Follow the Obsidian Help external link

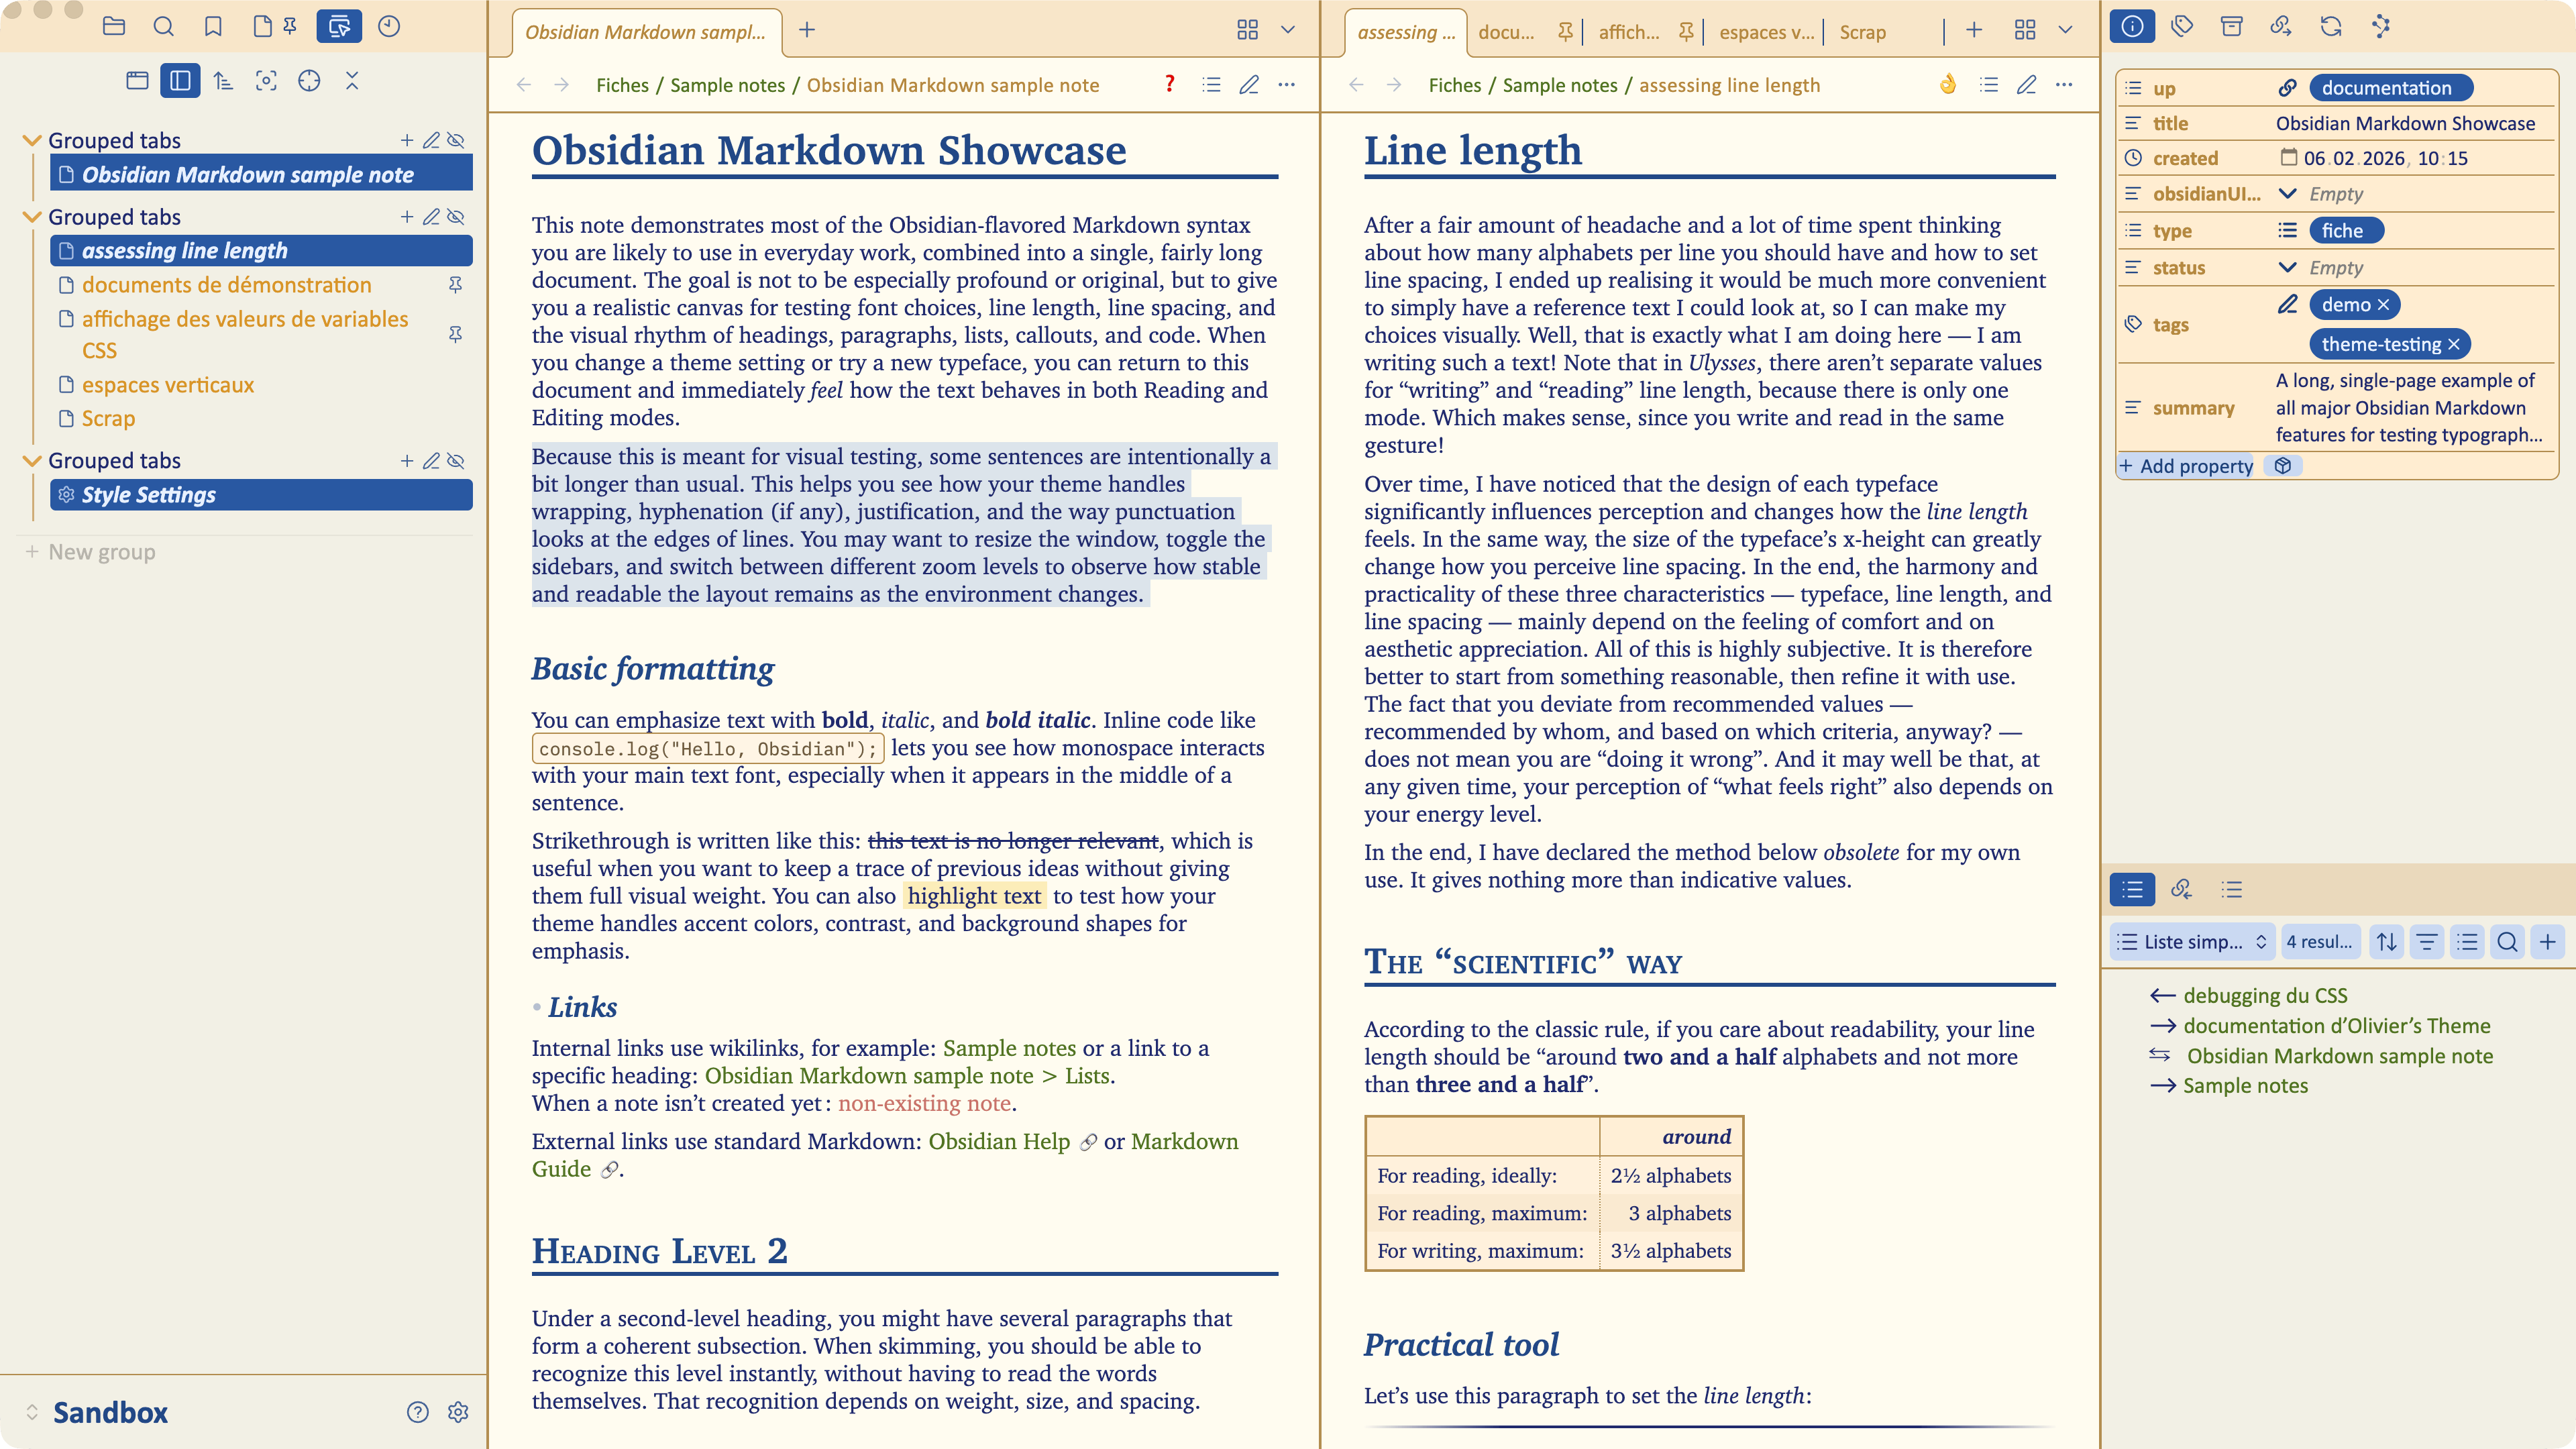(999, 1141)
